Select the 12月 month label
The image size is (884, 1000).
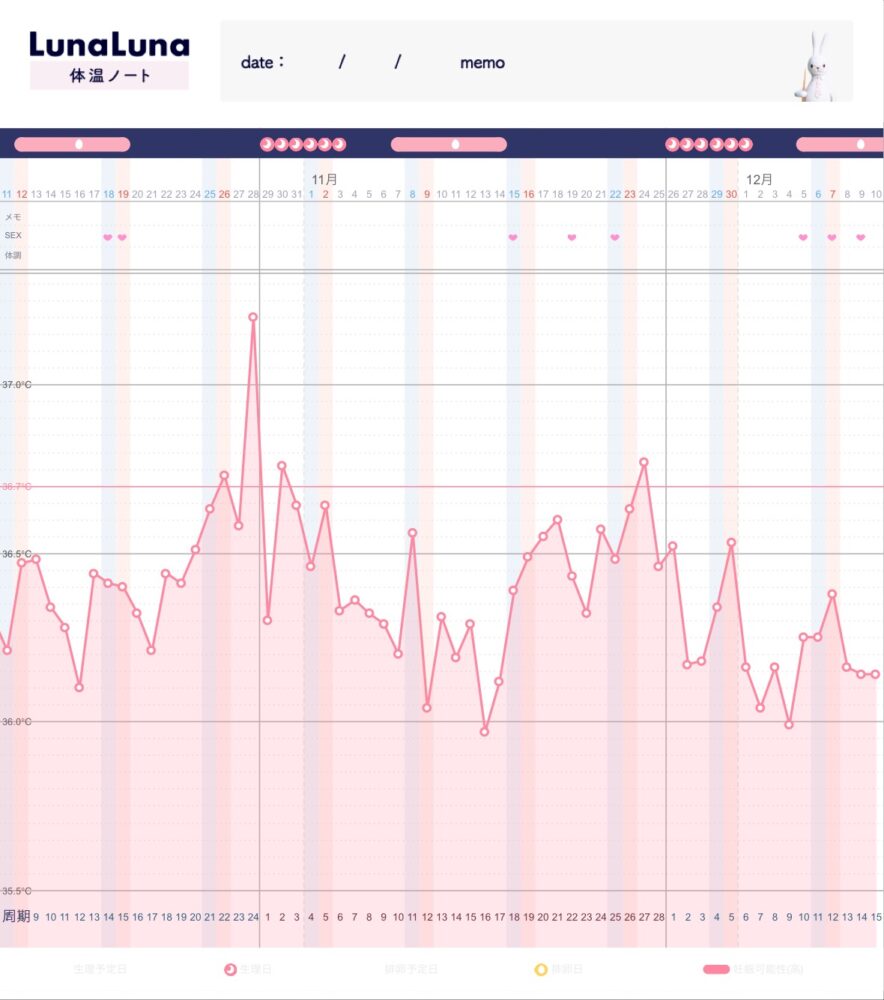click(x=759, y=179)
